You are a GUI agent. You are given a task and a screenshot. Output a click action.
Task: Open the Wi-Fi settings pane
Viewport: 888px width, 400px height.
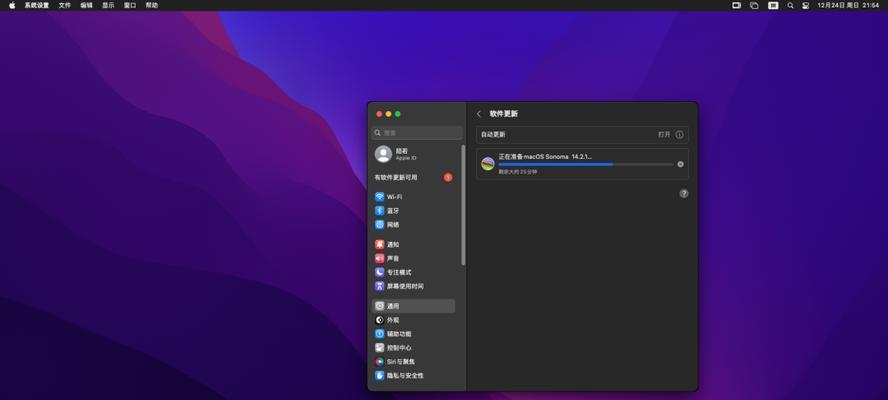(x=413, y=197)
